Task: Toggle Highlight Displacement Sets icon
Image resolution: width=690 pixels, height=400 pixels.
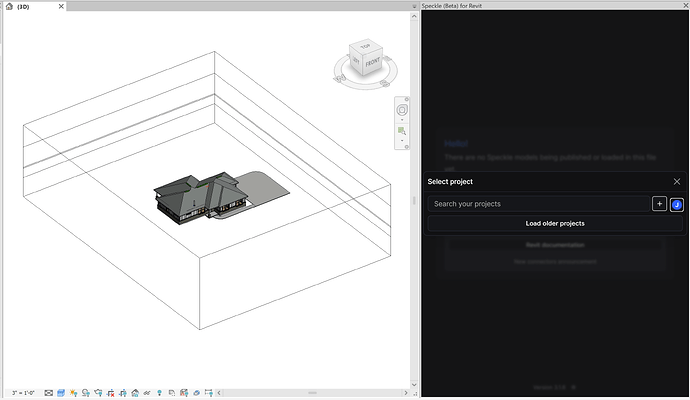Action: tap(196, 393)
